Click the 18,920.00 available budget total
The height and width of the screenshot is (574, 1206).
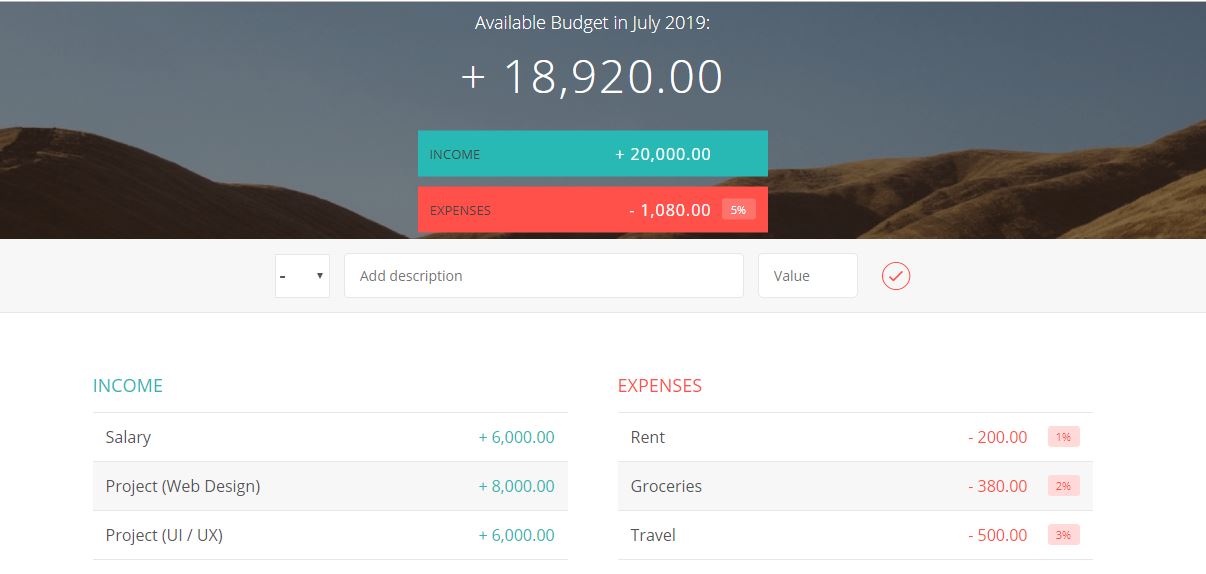coord(592,77)
